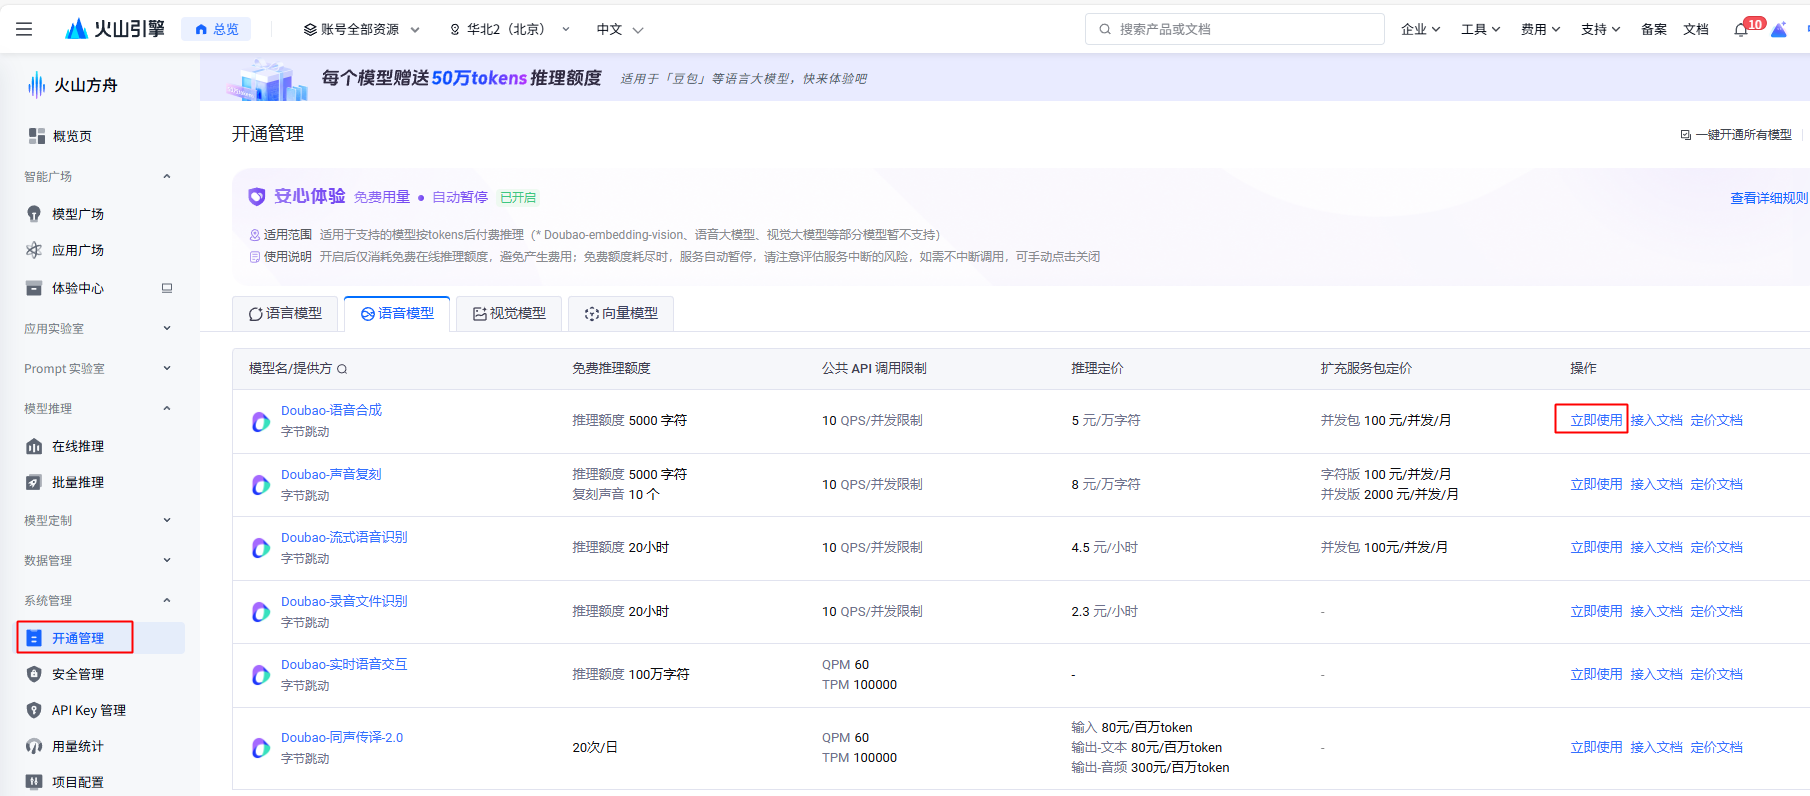Open region selector 华北2（北京）

click(510, 29)
